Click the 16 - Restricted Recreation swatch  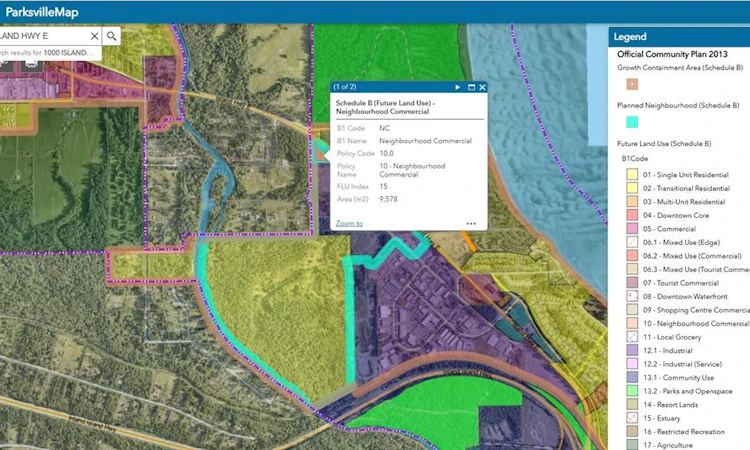(632, 431)
